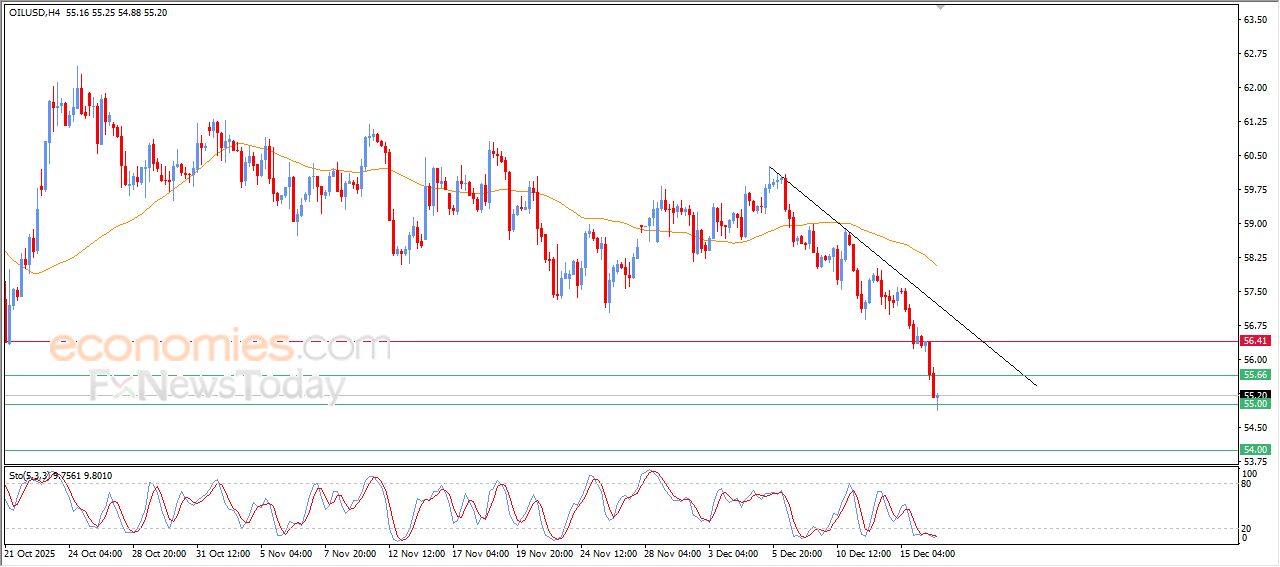Click the 21 Oct 2025 date label
Image resolution: width=1280 pixels, height=567 pixels.
[x=30, y=552]
